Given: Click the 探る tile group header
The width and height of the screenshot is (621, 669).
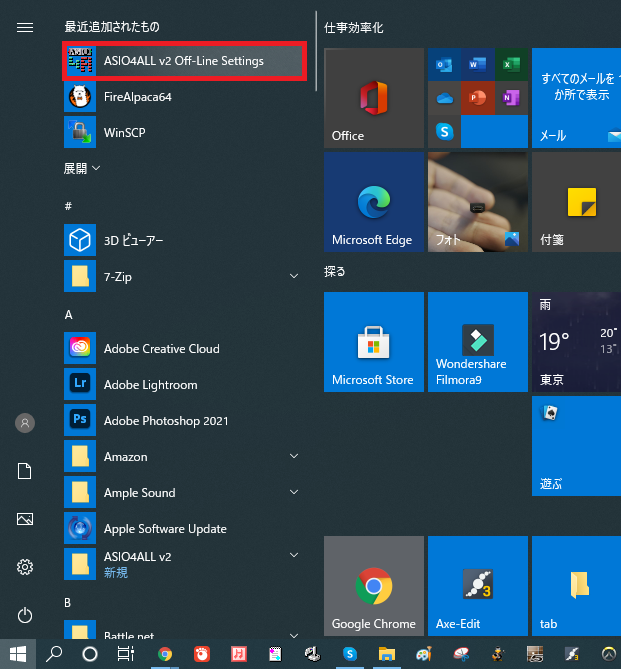Looking at the screenshot, I should click(334, 271).
